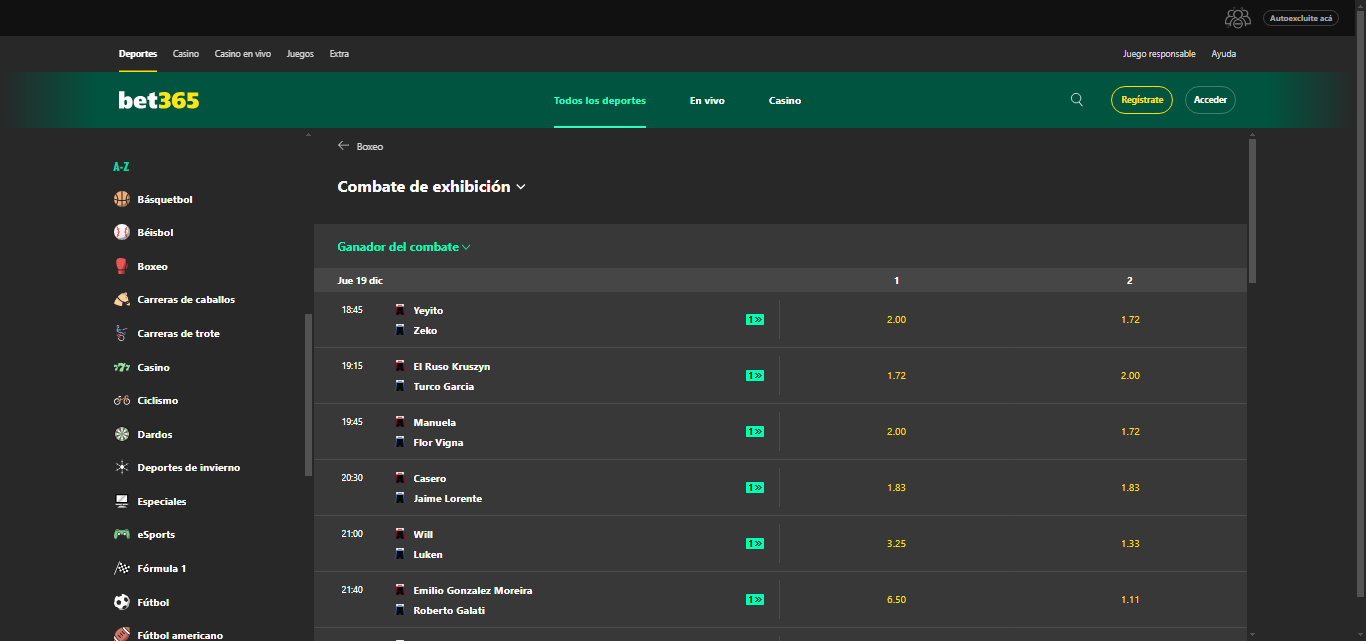Click the eSports gamepad icon
The height and width of the screenshot is (641, 1366).
click(122, 534)
